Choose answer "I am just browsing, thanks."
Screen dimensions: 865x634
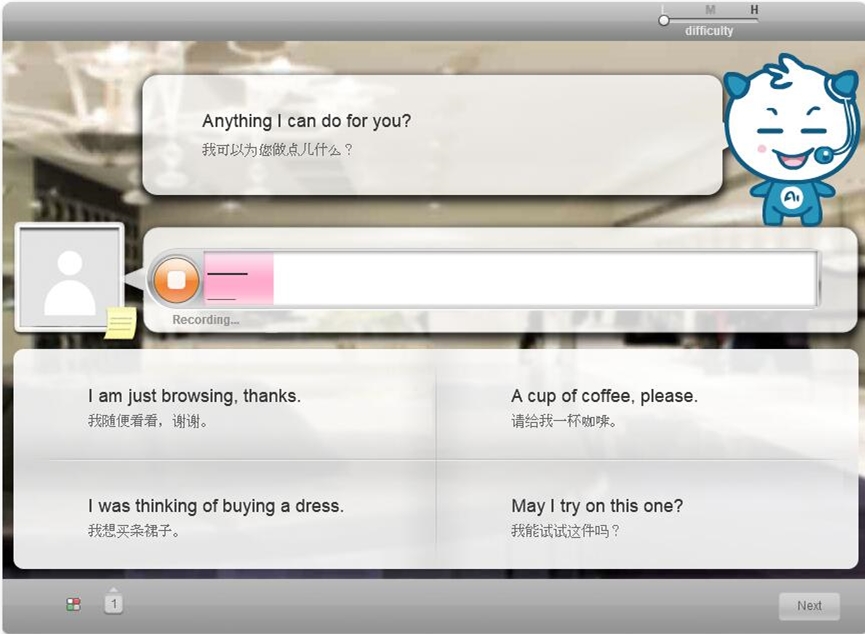194,396
